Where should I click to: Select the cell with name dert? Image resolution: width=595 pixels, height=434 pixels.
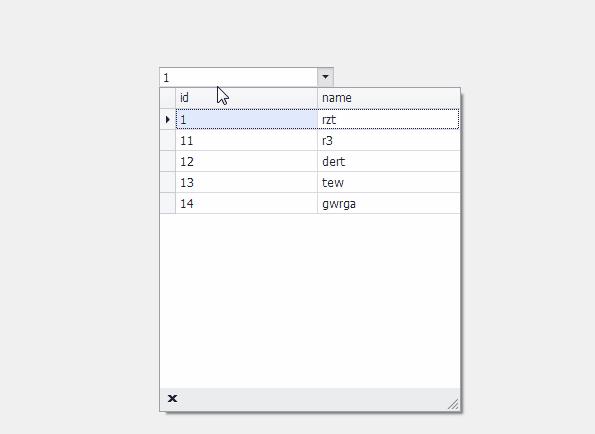pyautogui.click(x=389, y=161)
